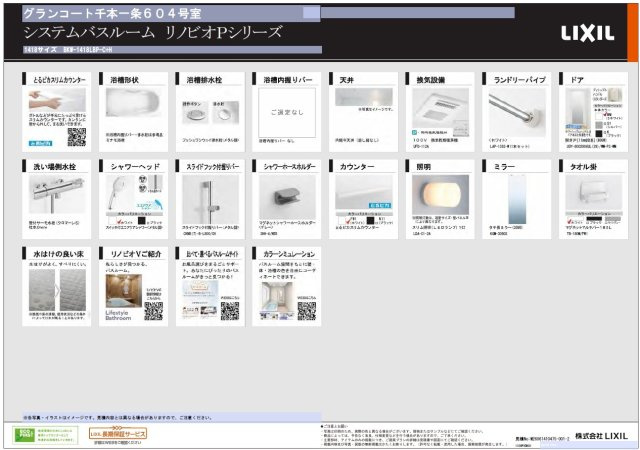Select the ceiling image under 天井

(364, 97)
